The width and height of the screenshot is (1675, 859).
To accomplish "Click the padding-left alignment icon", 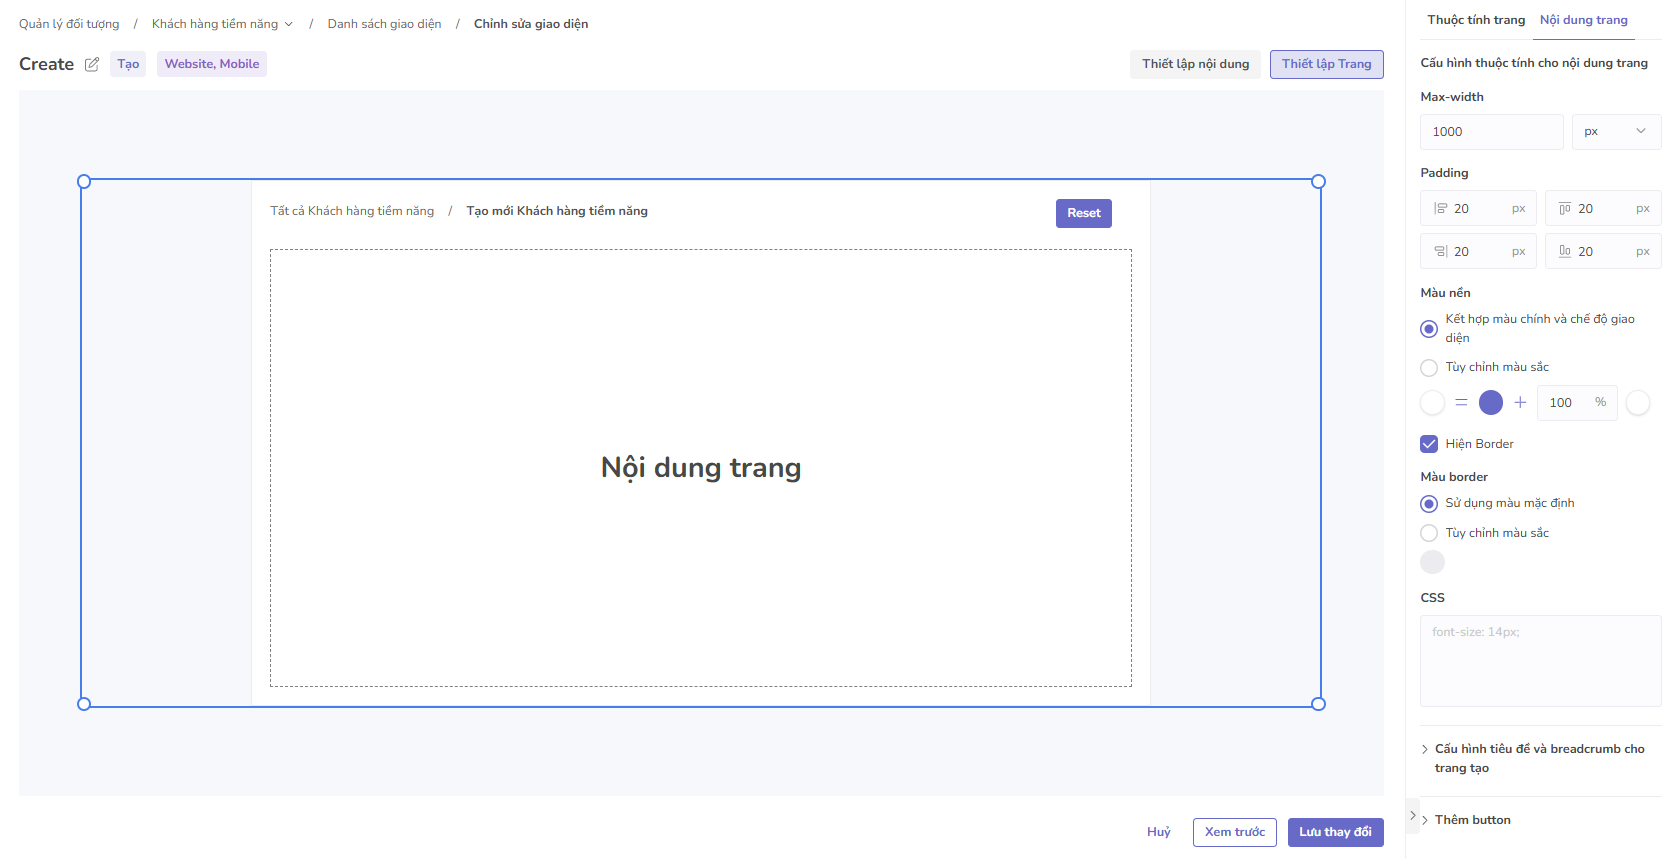I will click(1440, 209).
